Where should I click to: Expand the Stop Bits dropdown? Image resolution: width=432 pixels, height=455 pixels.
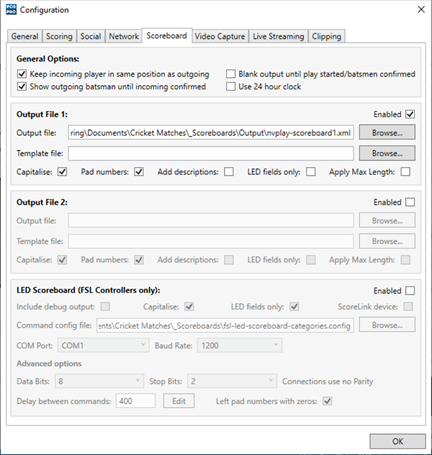point(232,381)
